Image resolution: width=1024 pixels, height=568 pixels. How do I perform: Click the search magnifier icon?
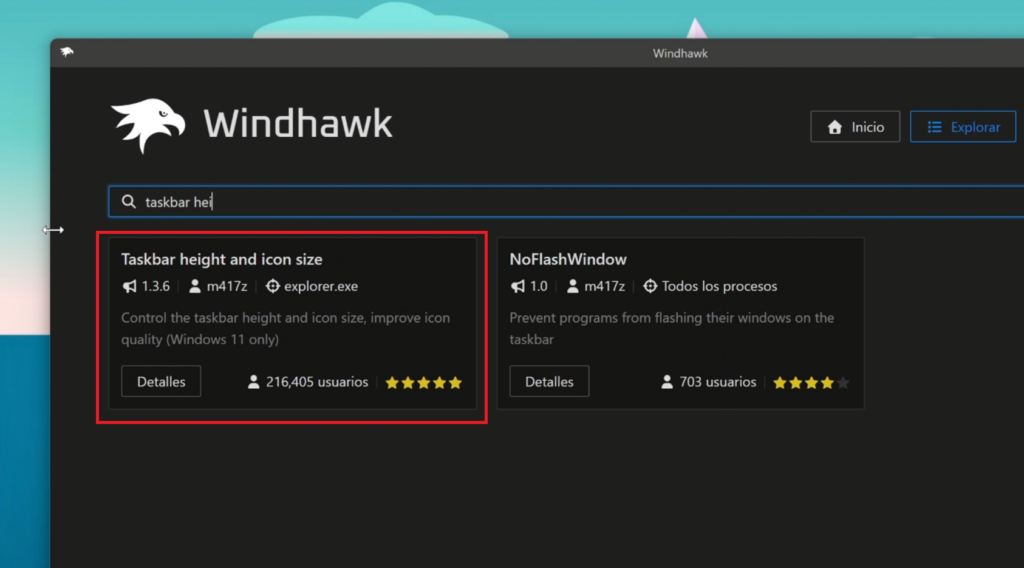(129, 202)
